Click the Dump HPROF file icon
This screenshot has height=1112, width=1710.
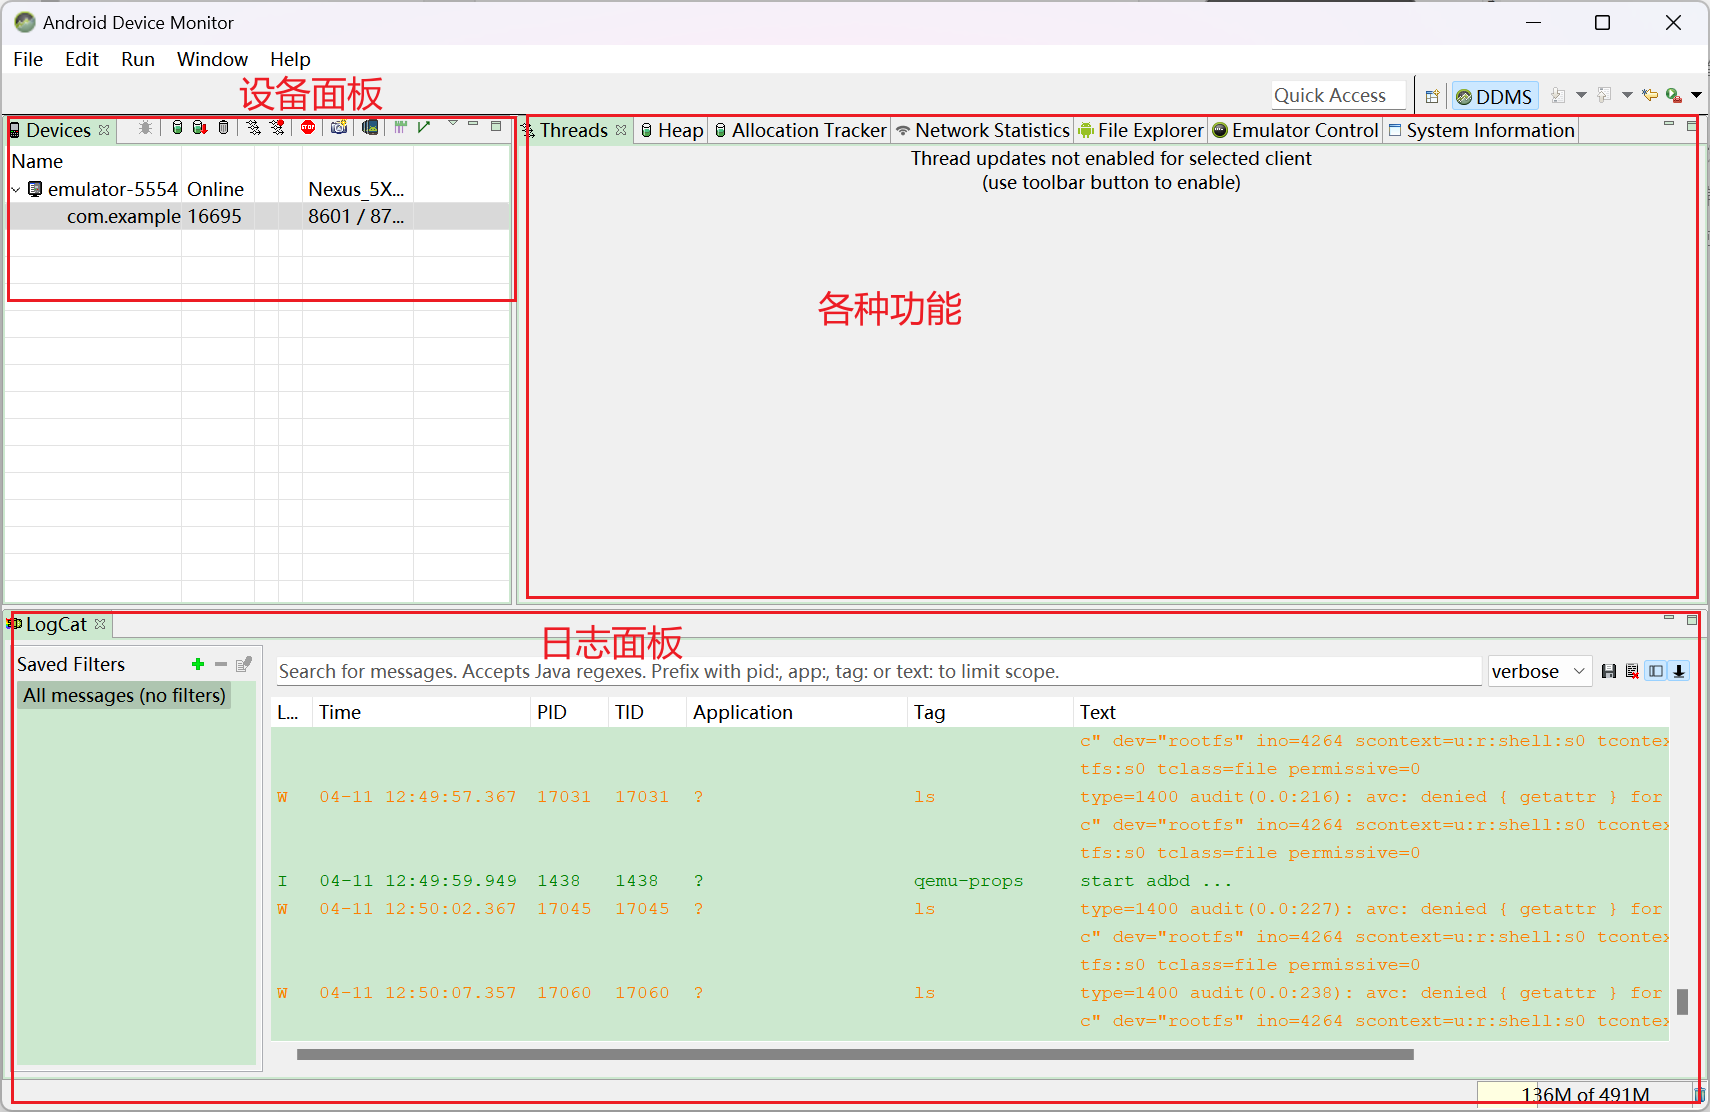[200, 128]
